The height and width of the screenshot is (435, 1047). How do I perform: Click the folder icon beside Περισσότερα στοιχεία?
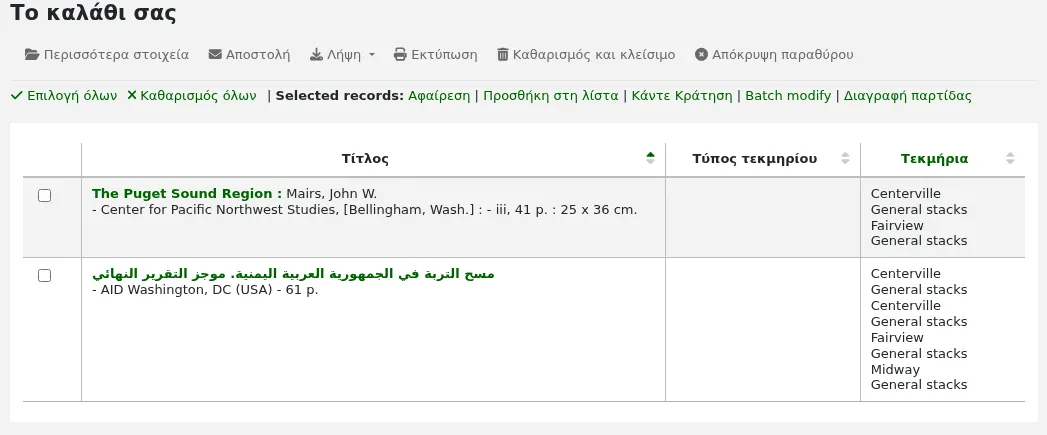click(x=32, y=55)
